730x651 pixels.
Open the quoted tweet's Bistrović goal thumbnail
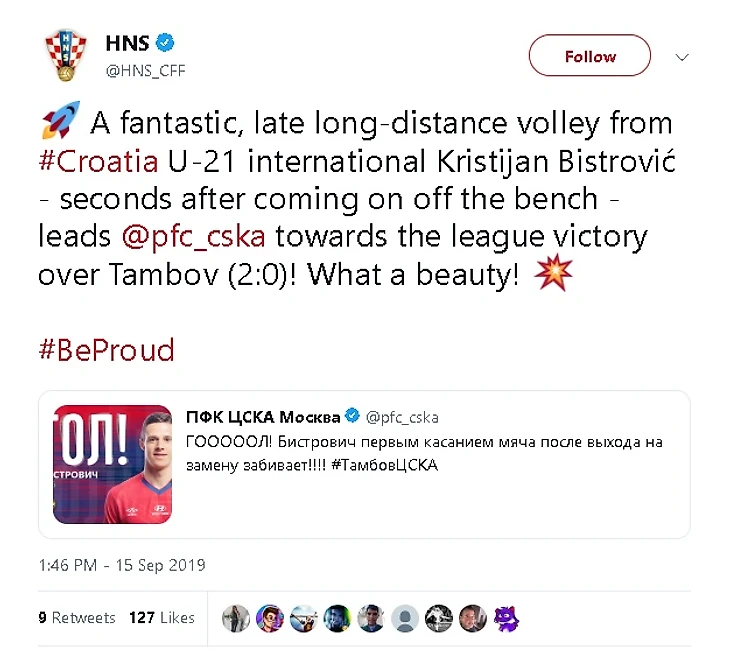[112, 464]
